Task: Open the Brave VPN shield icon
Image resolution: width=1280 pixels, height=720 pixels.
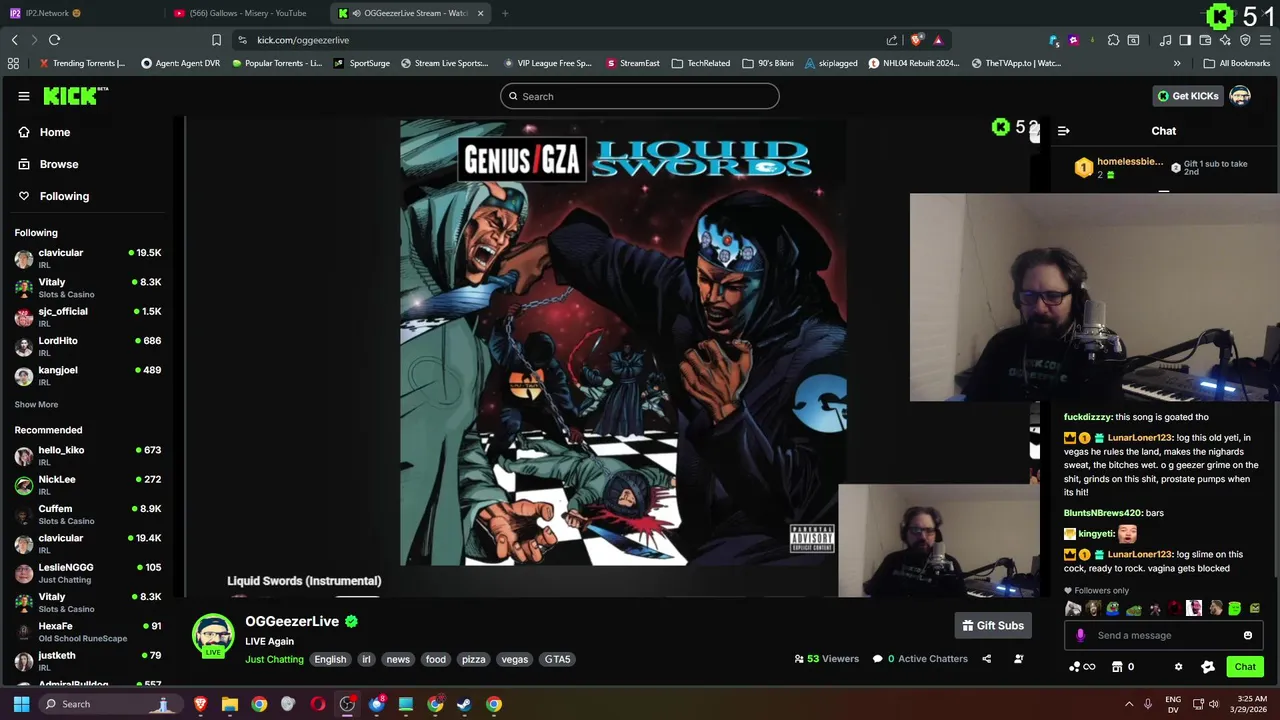Action: 1245,40
